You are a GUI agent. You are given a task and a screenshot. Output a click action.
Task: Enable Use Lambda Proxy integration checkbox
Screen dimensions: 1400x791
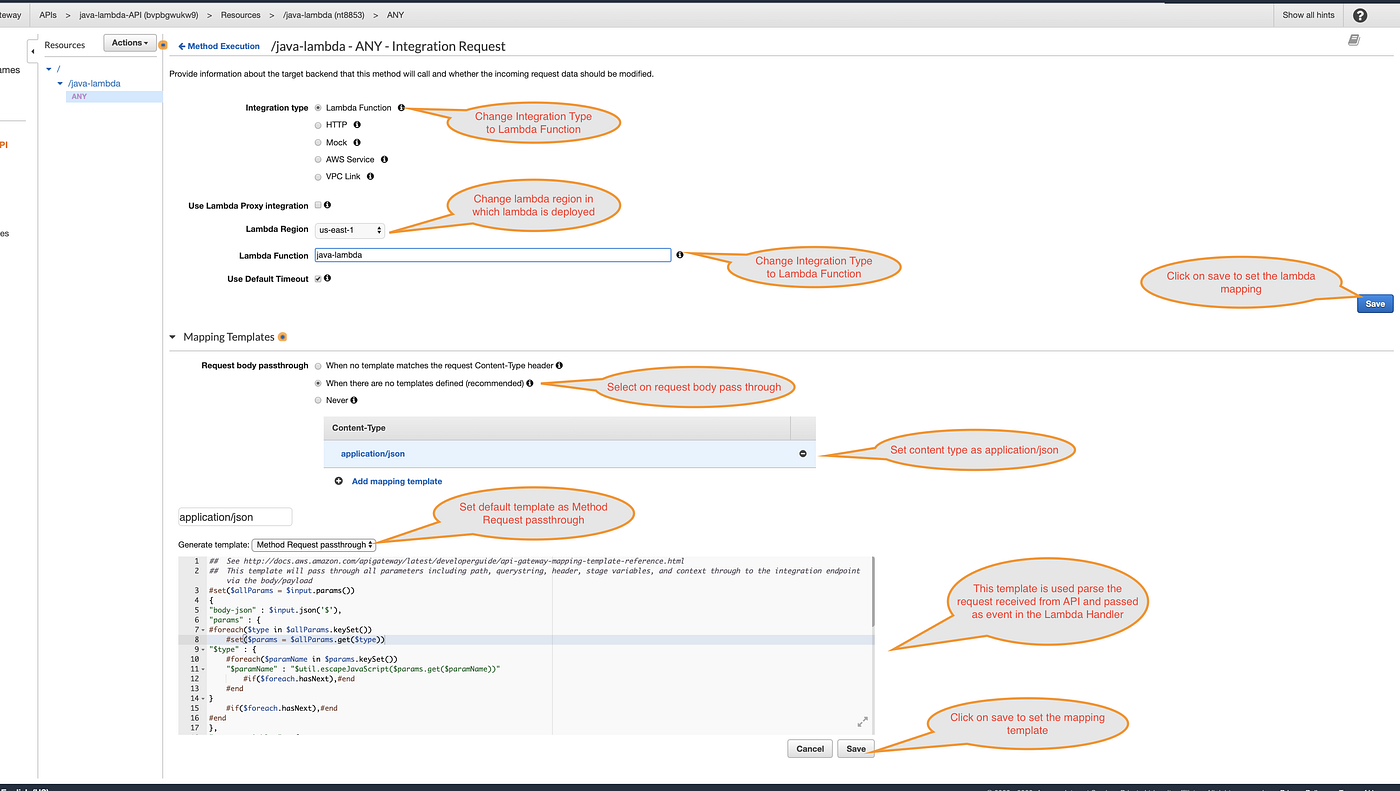[x=316, y=205]
